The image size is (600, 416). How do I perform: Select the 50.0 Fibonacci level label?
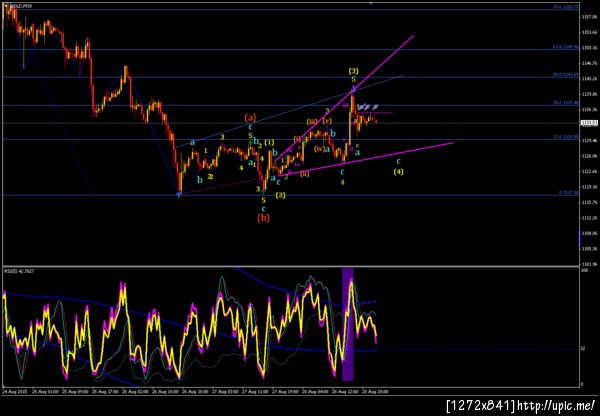(x=566, y=75)
